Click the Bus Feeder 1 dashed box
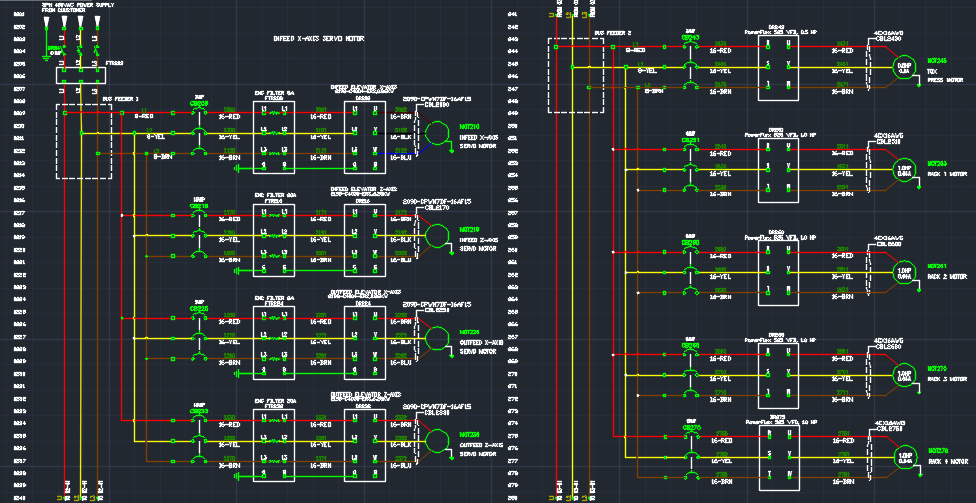Viewport: 976px width, 503px height. coord(84,140)
